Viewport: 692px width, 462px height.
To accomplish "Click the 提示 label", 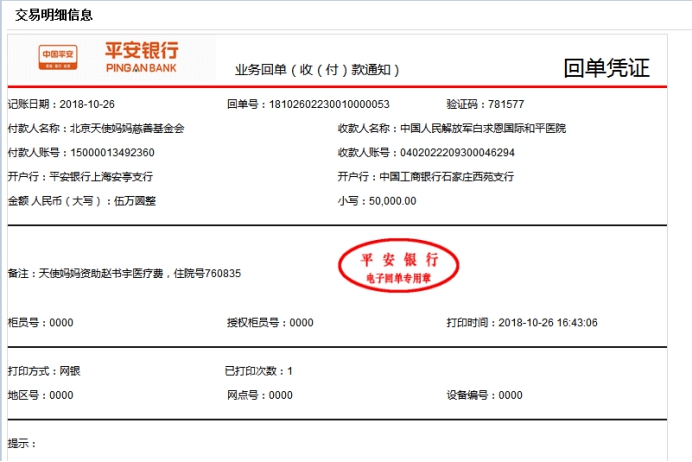I will 21,443.
